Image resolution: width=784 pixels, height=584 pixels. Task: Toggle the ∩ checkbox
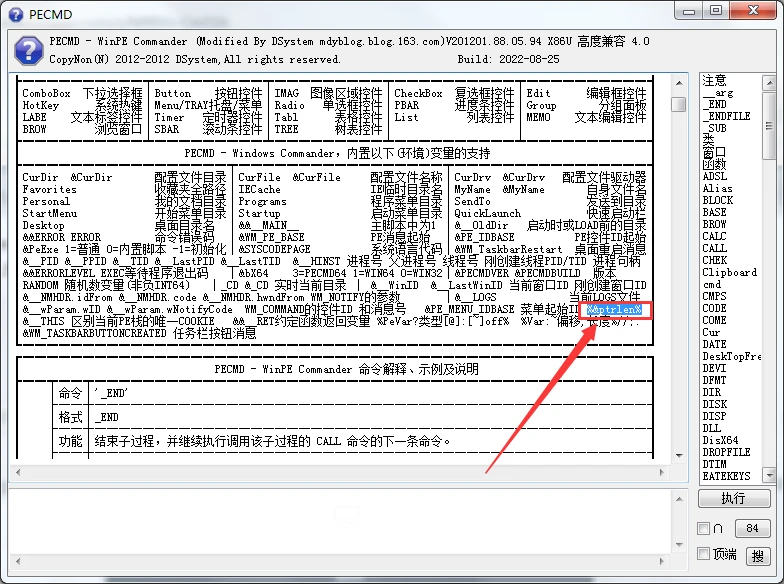pyautogui.click(x=704, y=528)
